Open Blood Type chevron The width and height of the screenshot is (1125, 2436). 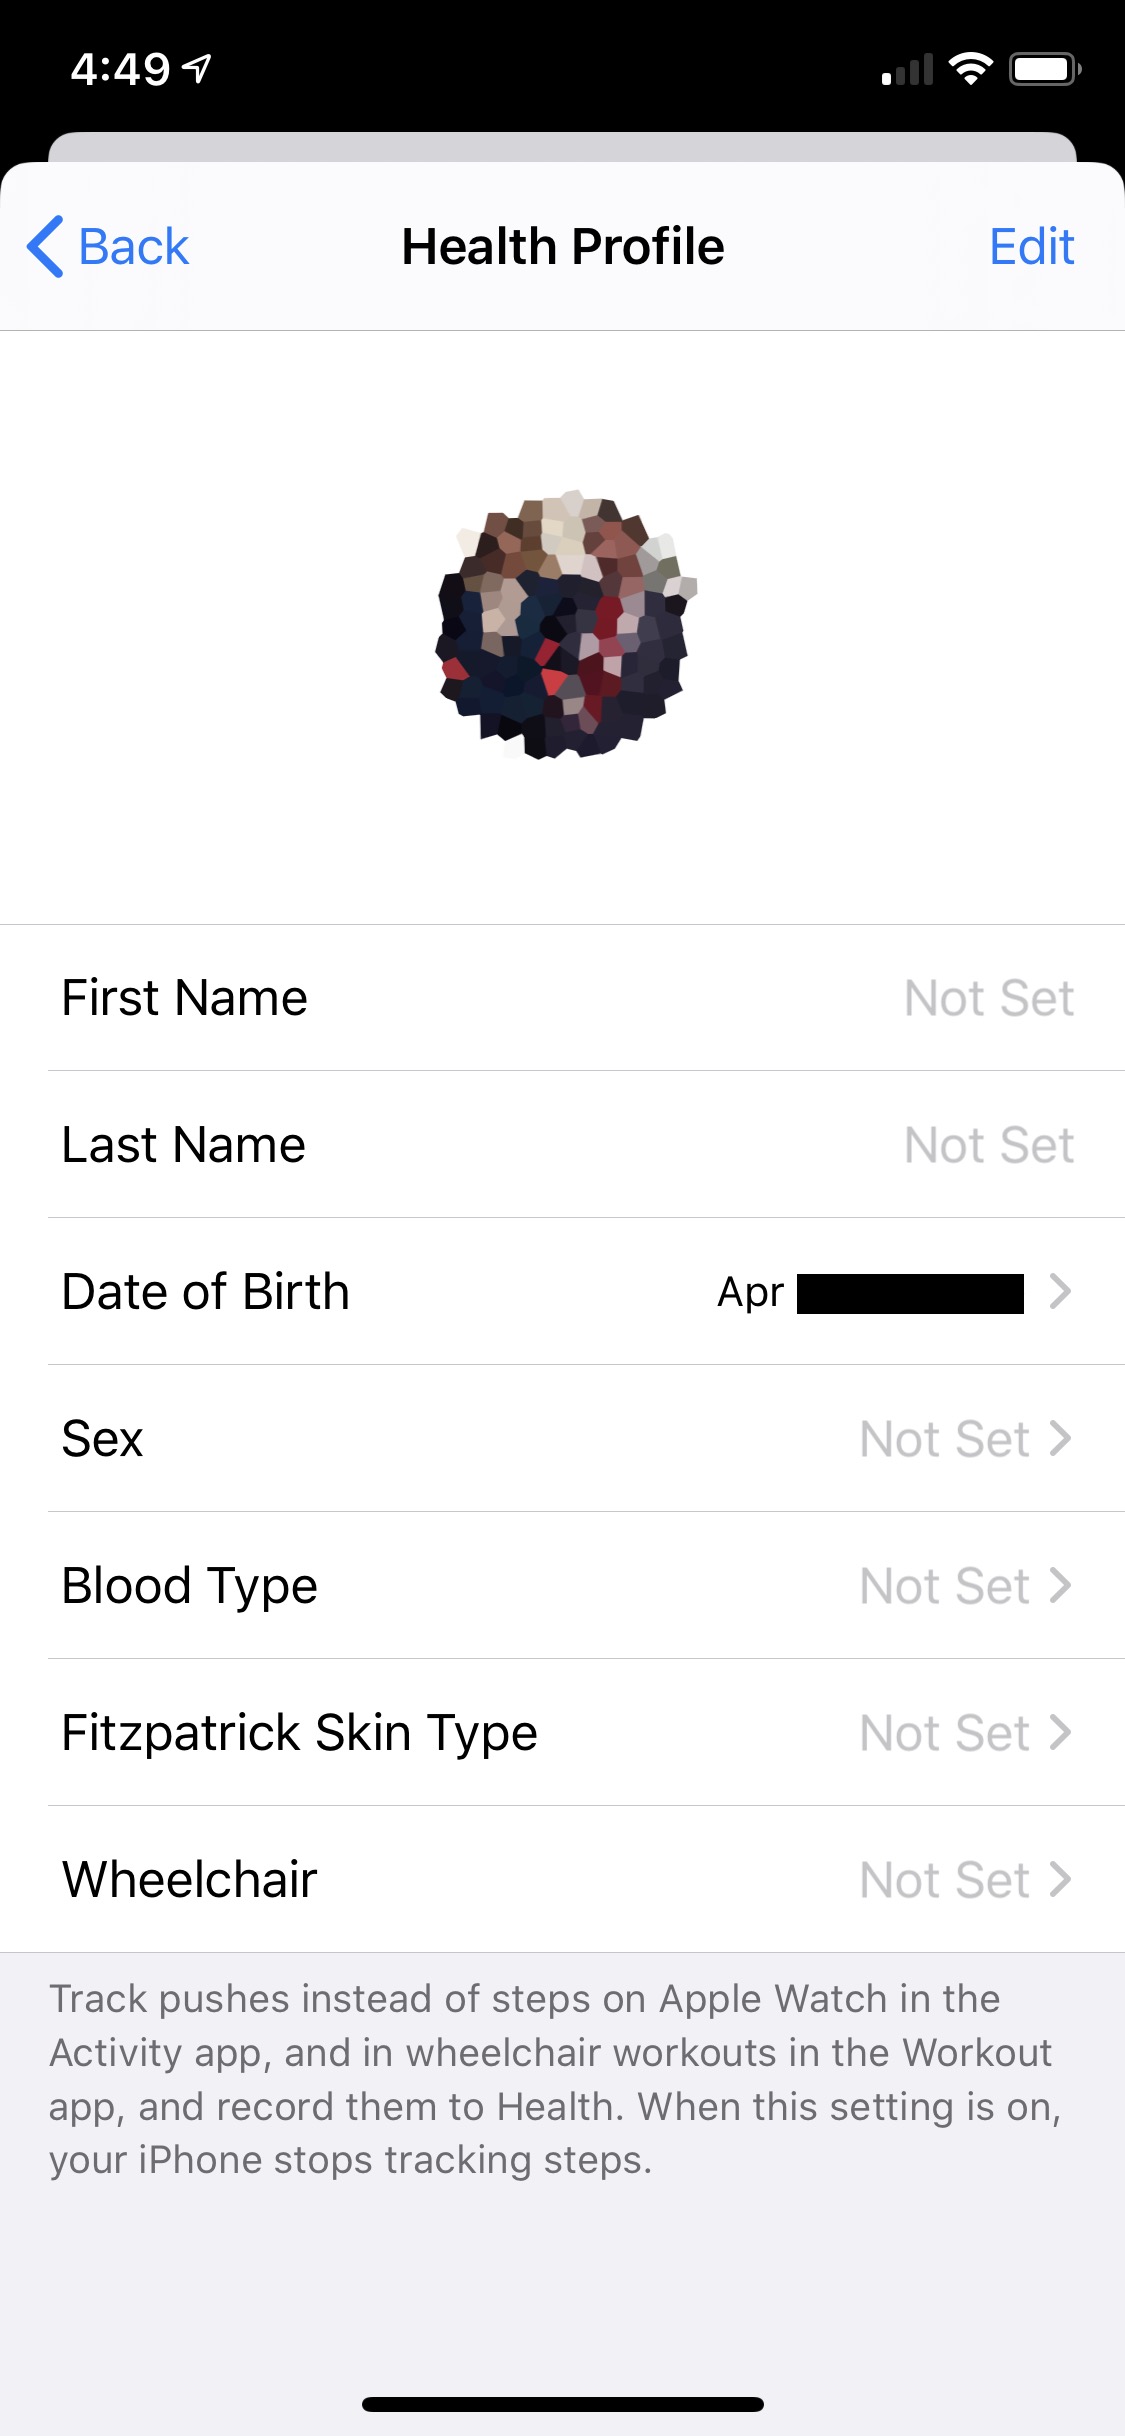1060,1585
